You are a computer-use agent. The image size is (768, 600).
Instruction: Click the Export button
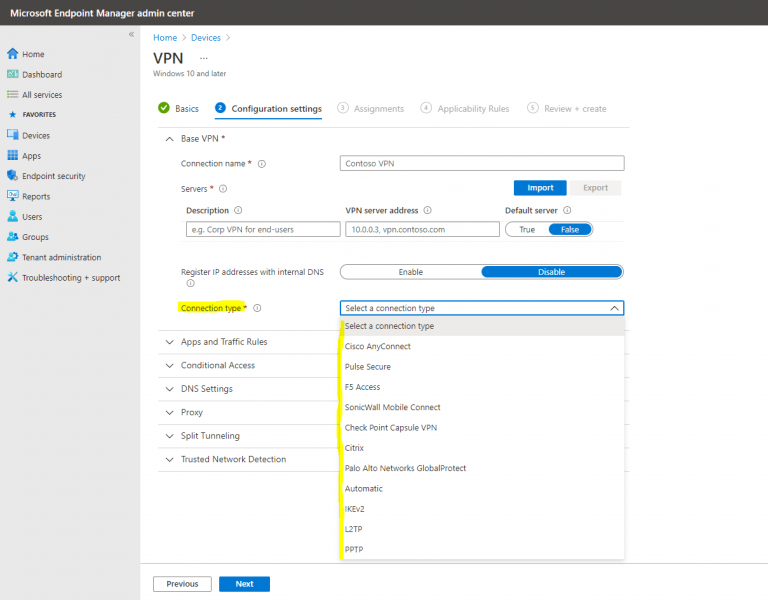[x=595, y=188]
